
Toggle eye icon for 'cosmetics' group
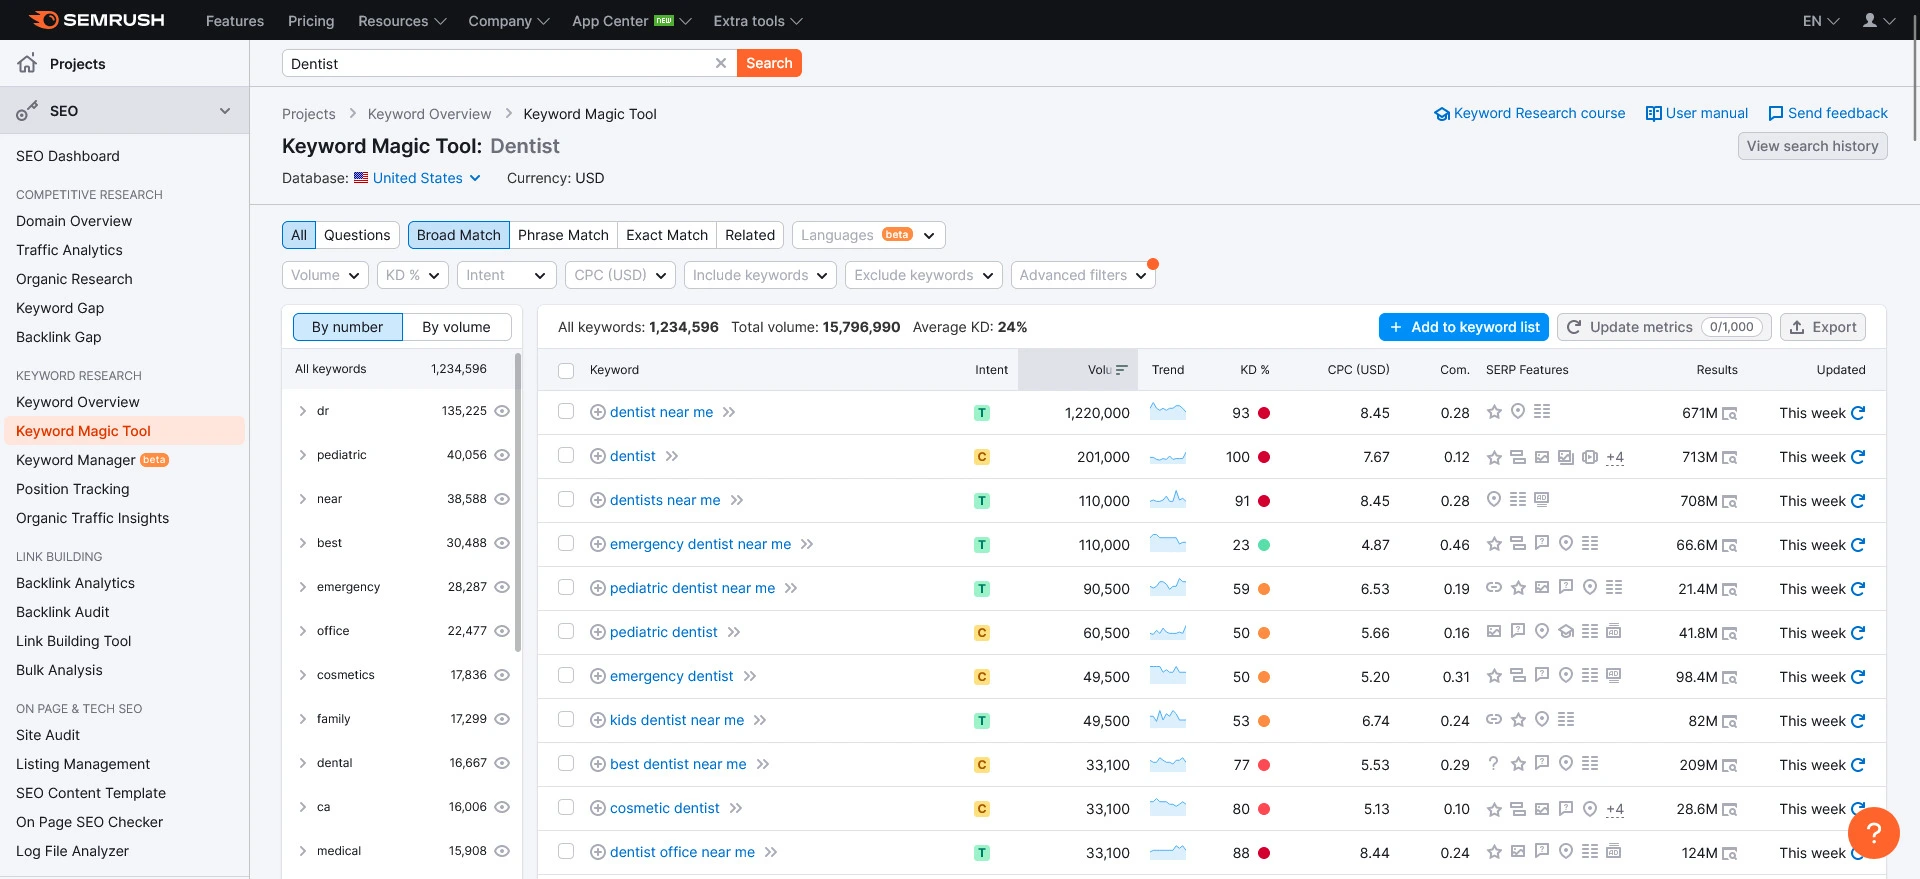coord(502,675)
